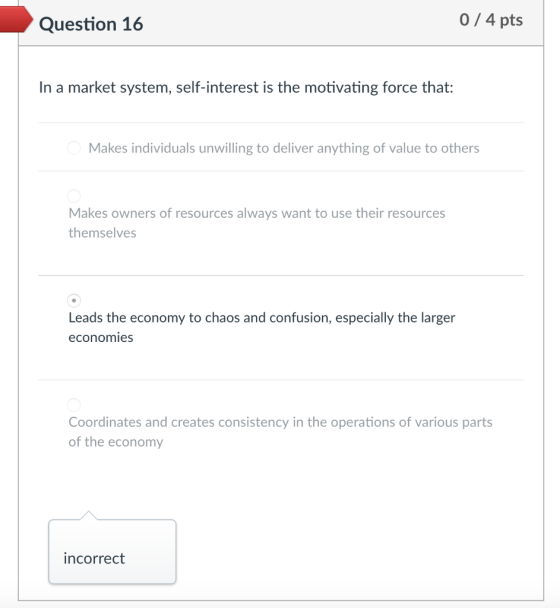Click 'of the economy' in the last answer
This screenshot has width=560, height=608.
coord(116,442)
